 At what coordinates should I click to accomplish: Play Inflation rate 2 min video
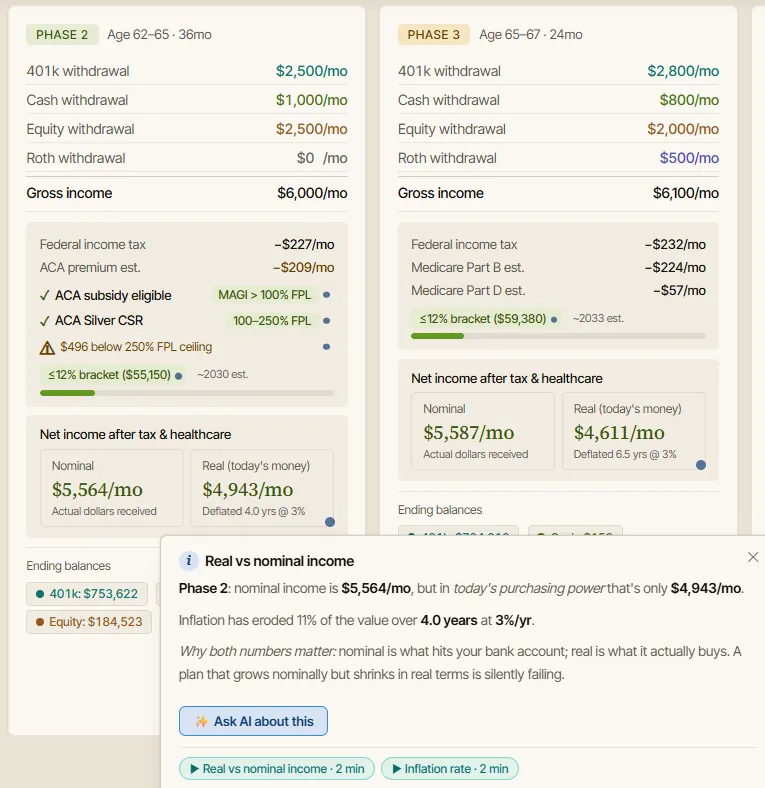[x=450, y=769]
